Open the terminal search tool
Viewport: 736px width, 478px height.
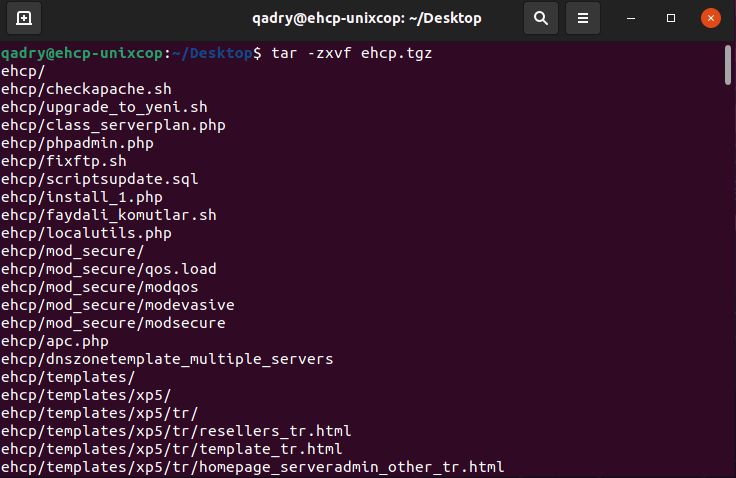click(541, 18)
